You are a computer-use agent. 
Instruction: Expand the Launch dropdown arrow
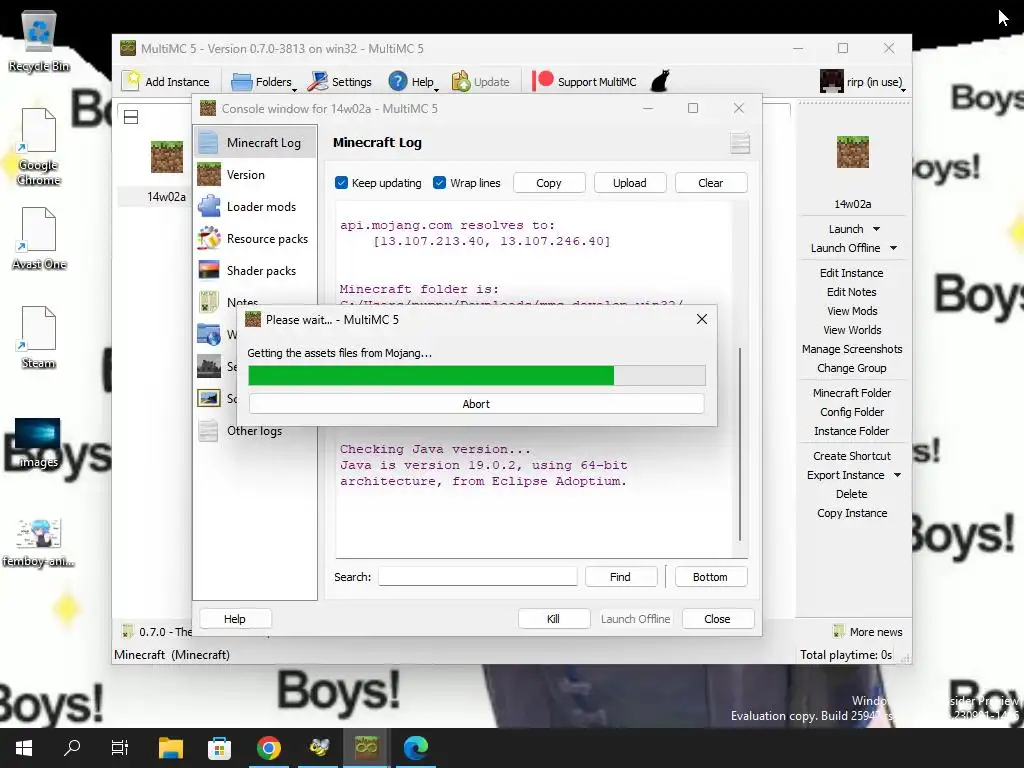click(x=876, y=229)
